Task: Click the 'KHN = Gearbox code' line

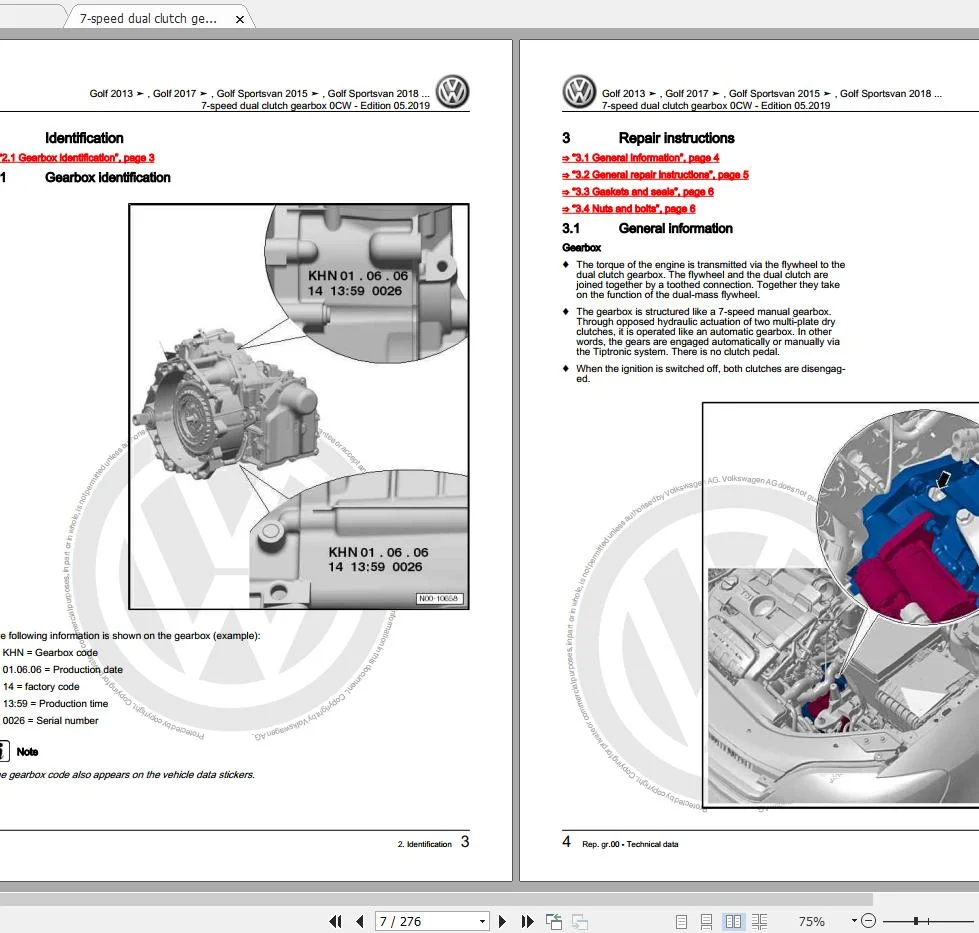Action: click(50, 653)
